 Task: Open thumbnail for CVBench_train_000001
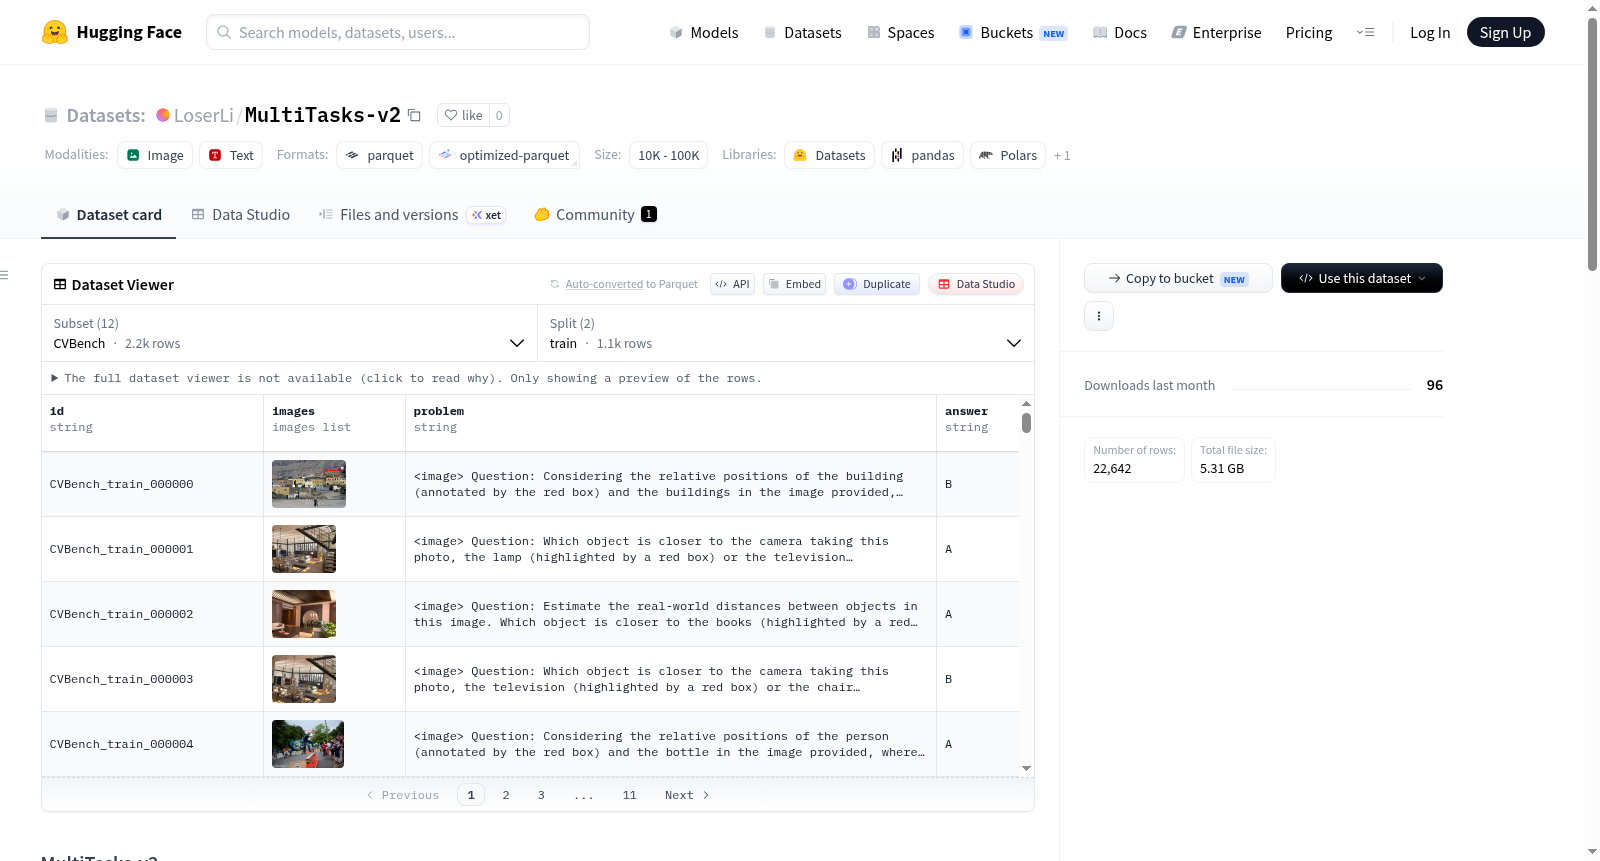click(x=304, y=549)
